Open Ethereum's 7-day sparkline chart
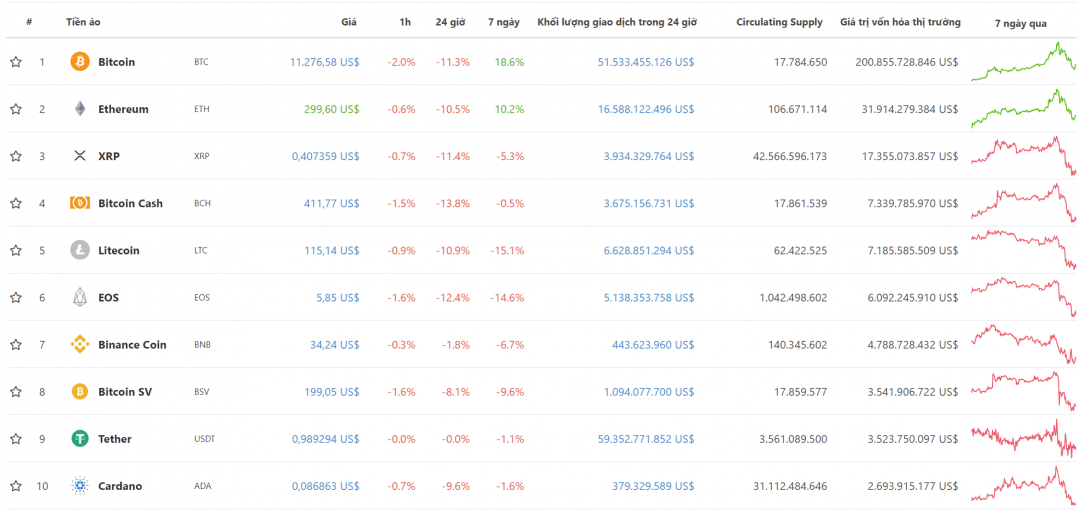 click(1024, 109)
